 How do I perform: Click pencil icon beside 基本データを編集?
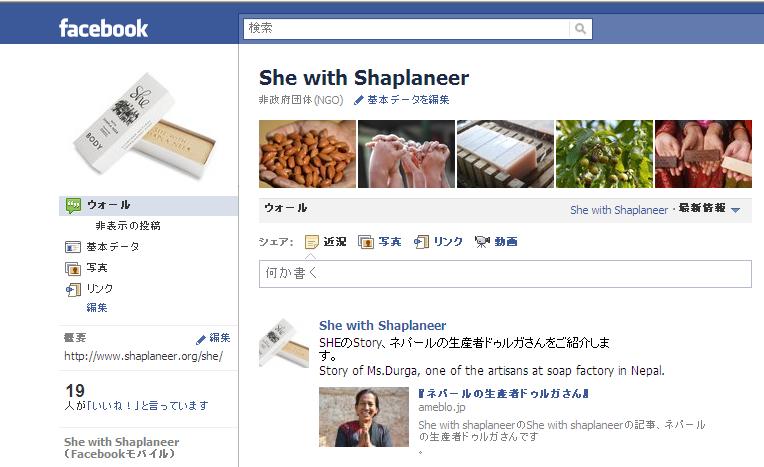pos(359,100)
